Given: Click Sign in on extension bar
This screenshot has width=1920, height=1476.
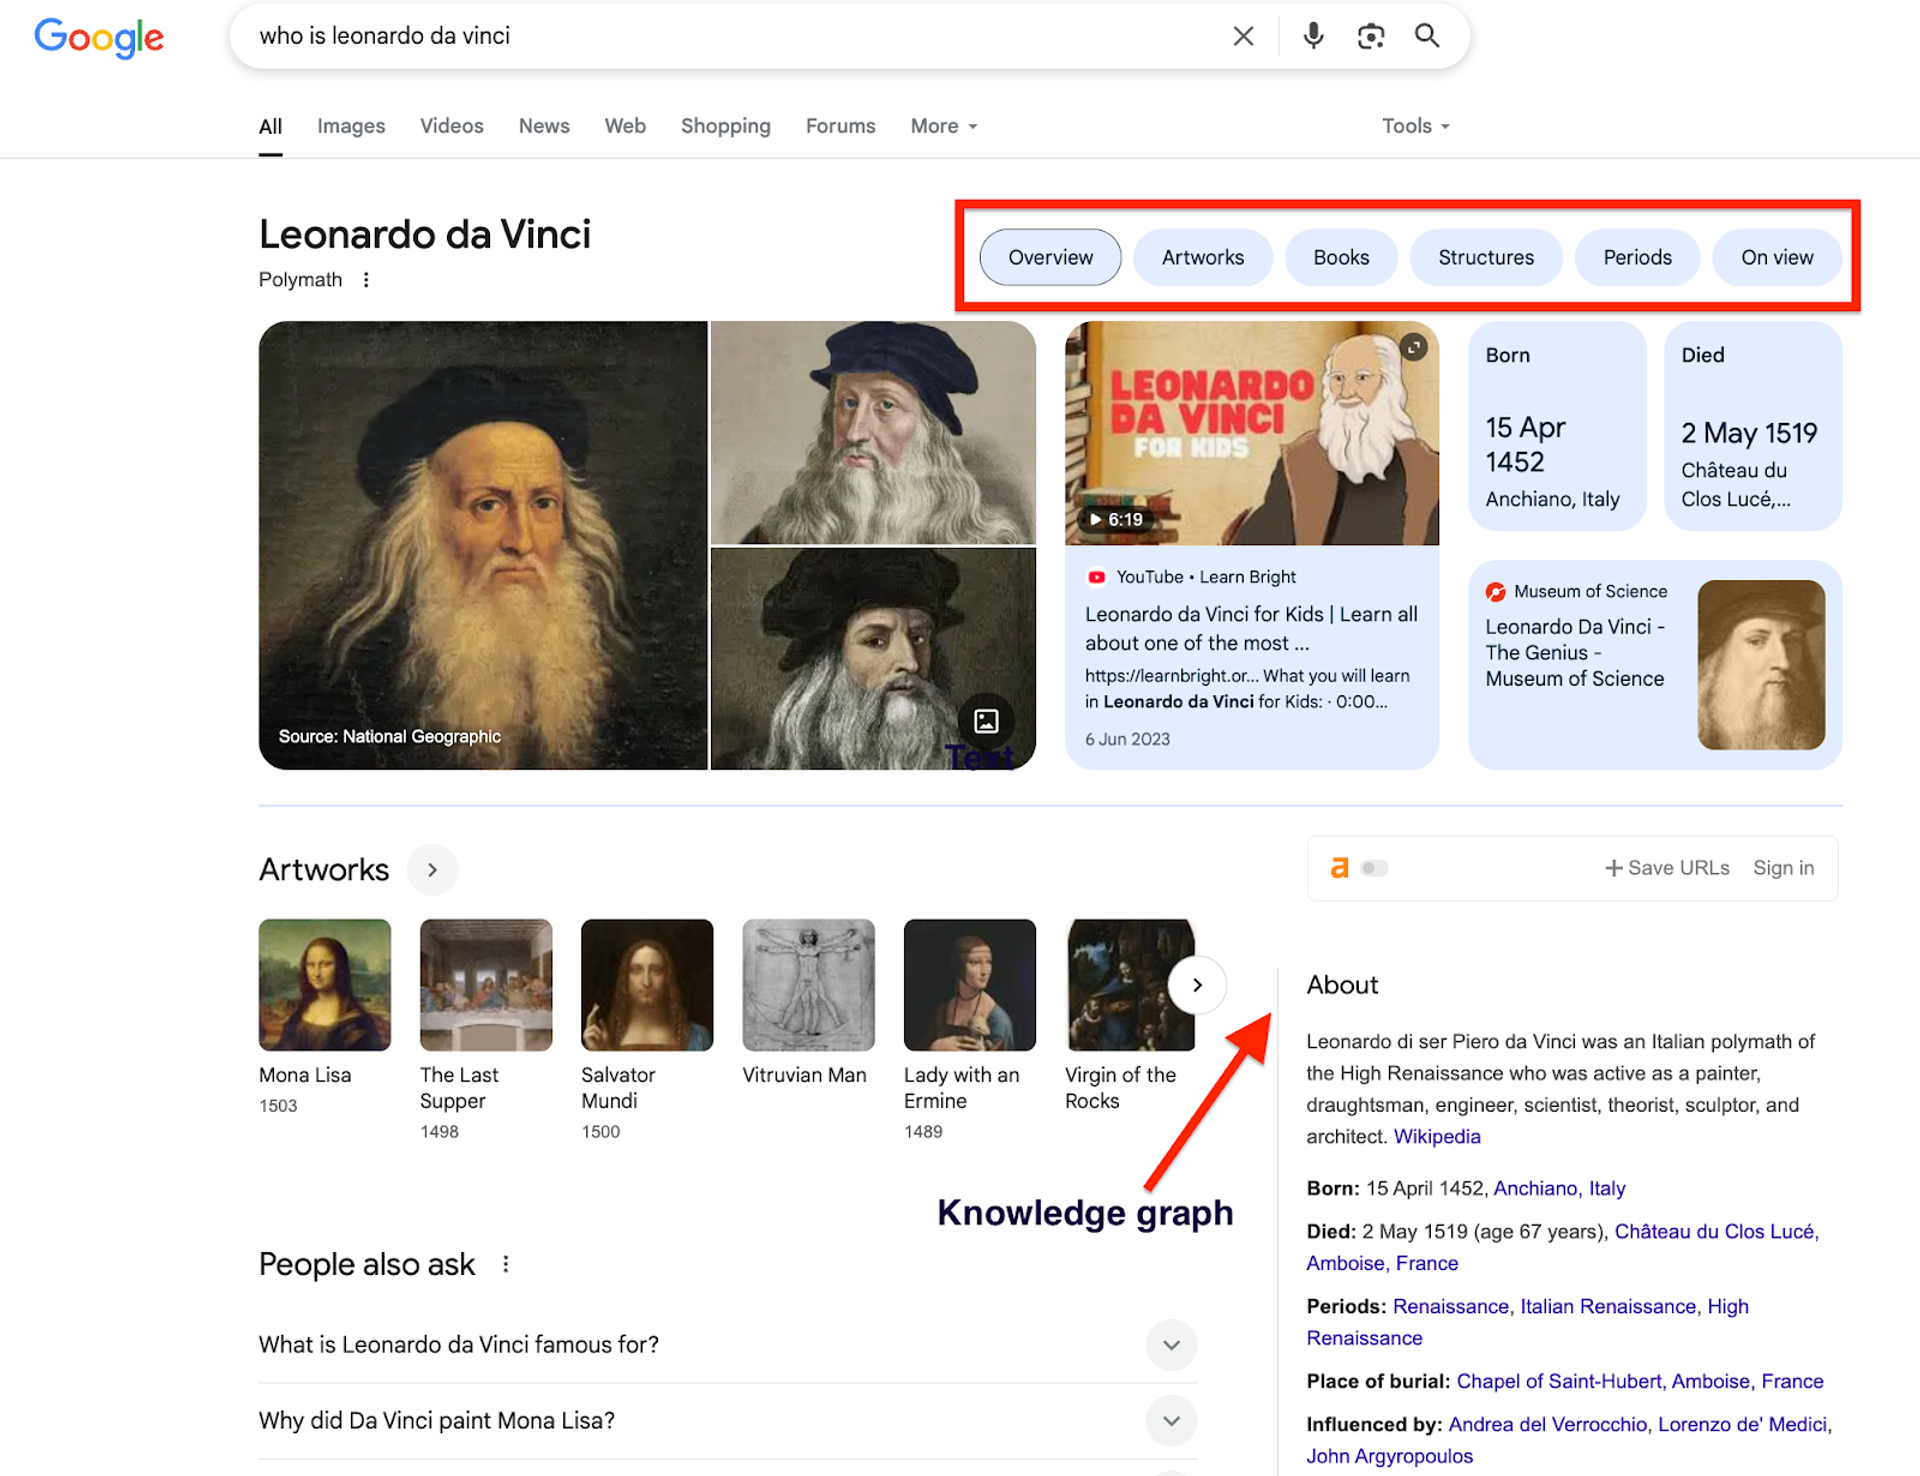Looking at the screenshot, I should [x=1783, y=868].
